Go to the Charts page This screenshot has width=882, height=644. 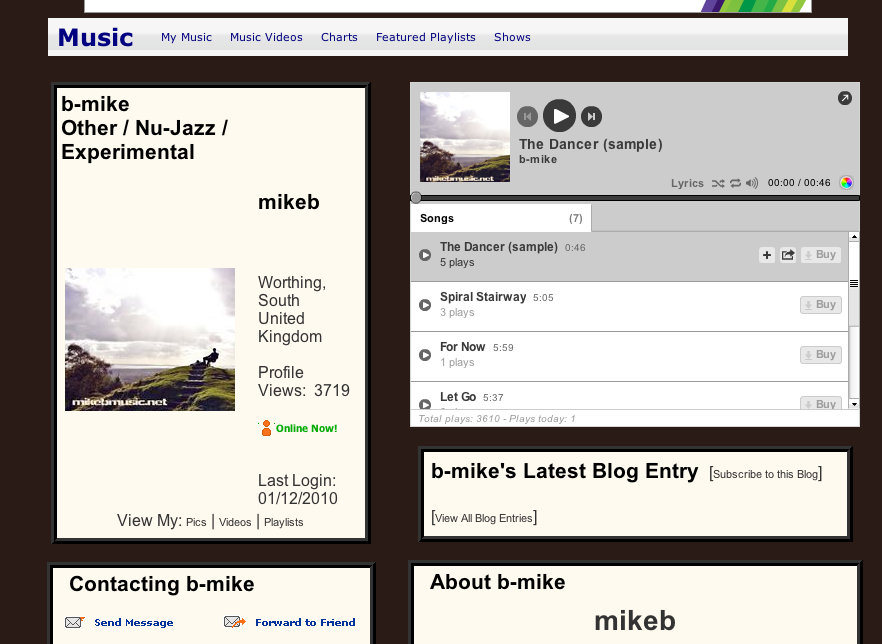click(339, 37)
